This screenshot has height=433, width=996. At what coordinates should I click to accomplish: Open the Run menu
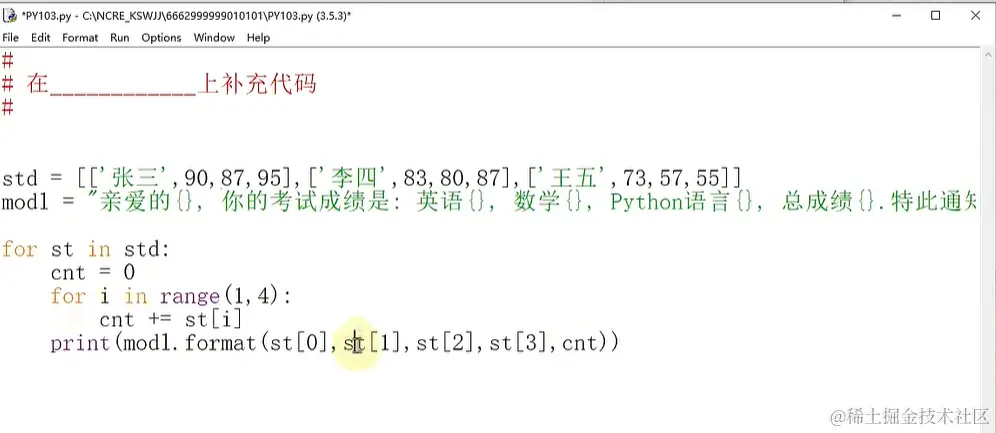119,37
